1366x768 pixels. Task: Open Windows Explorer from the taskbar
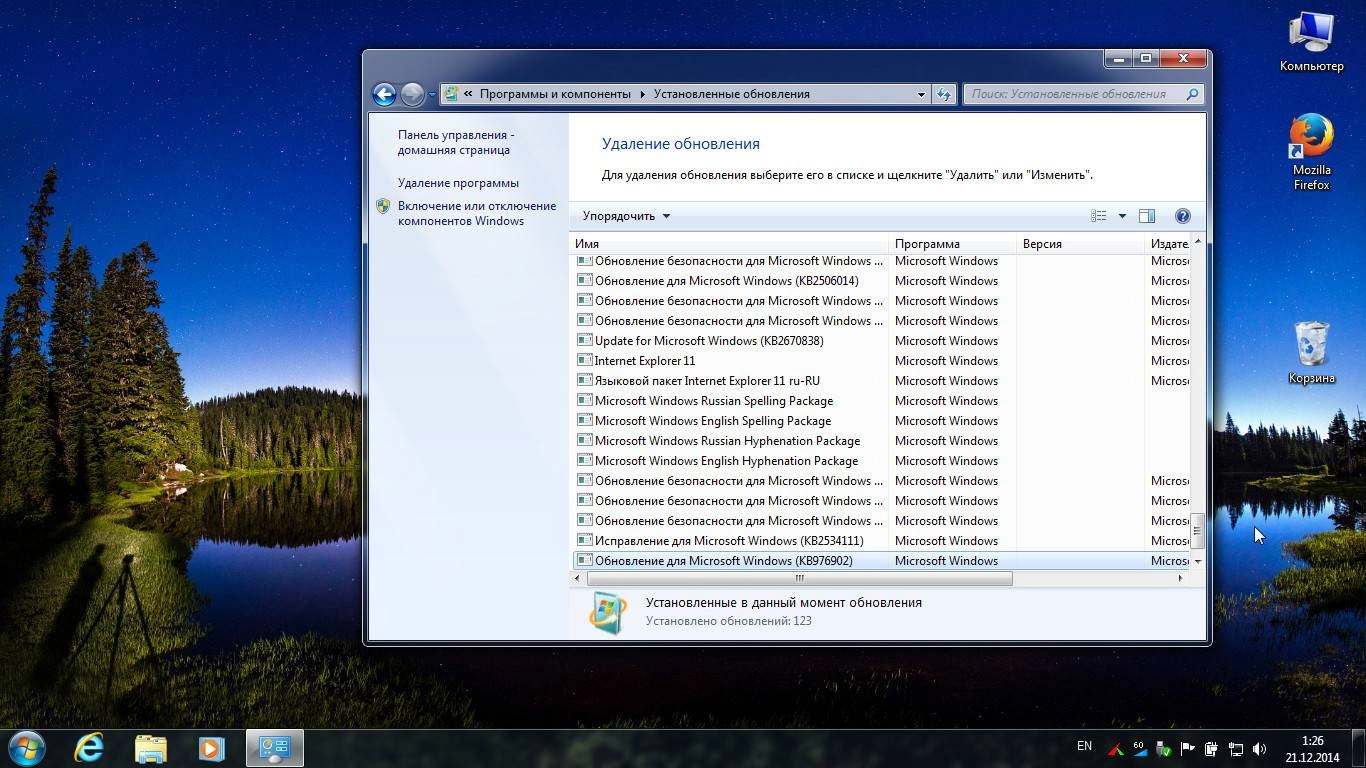pyautogui.click(x=151, y=747)
